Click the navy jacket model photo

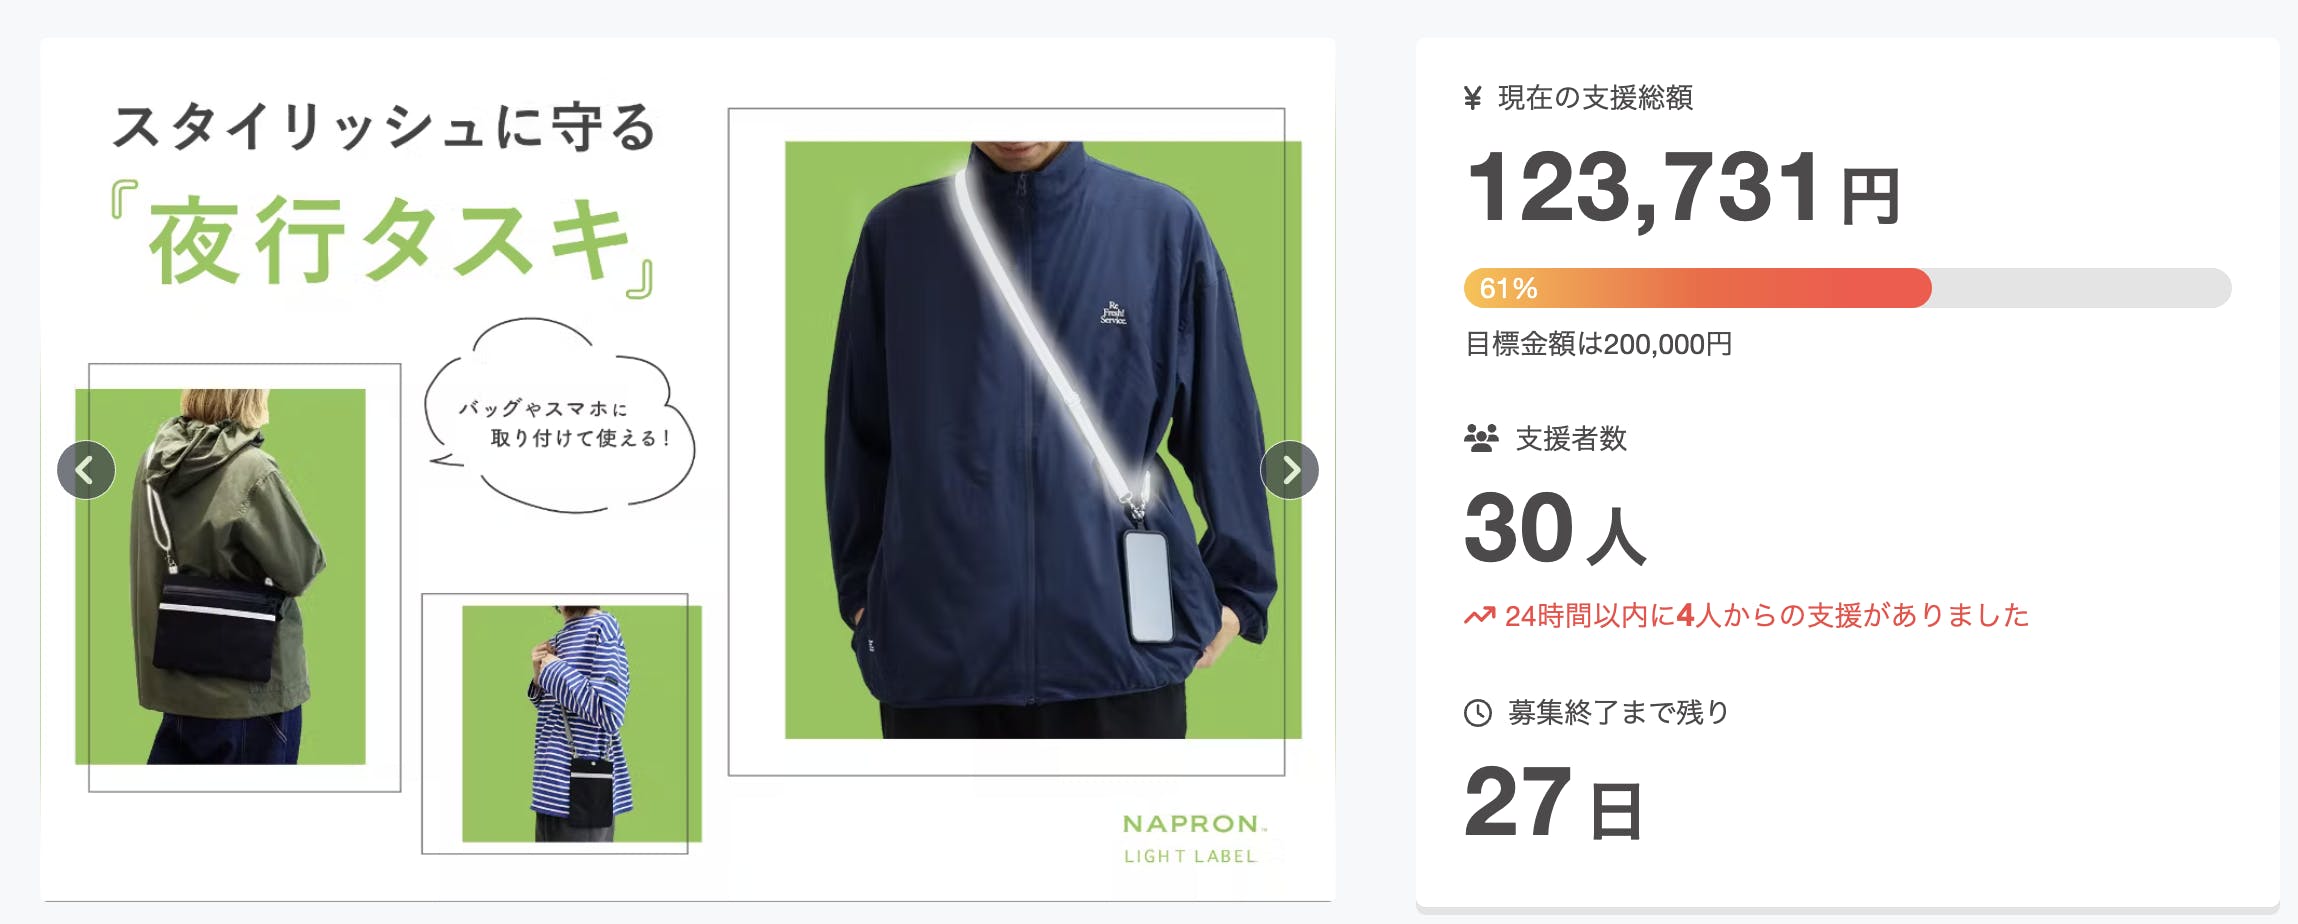tap(1043, 440)
